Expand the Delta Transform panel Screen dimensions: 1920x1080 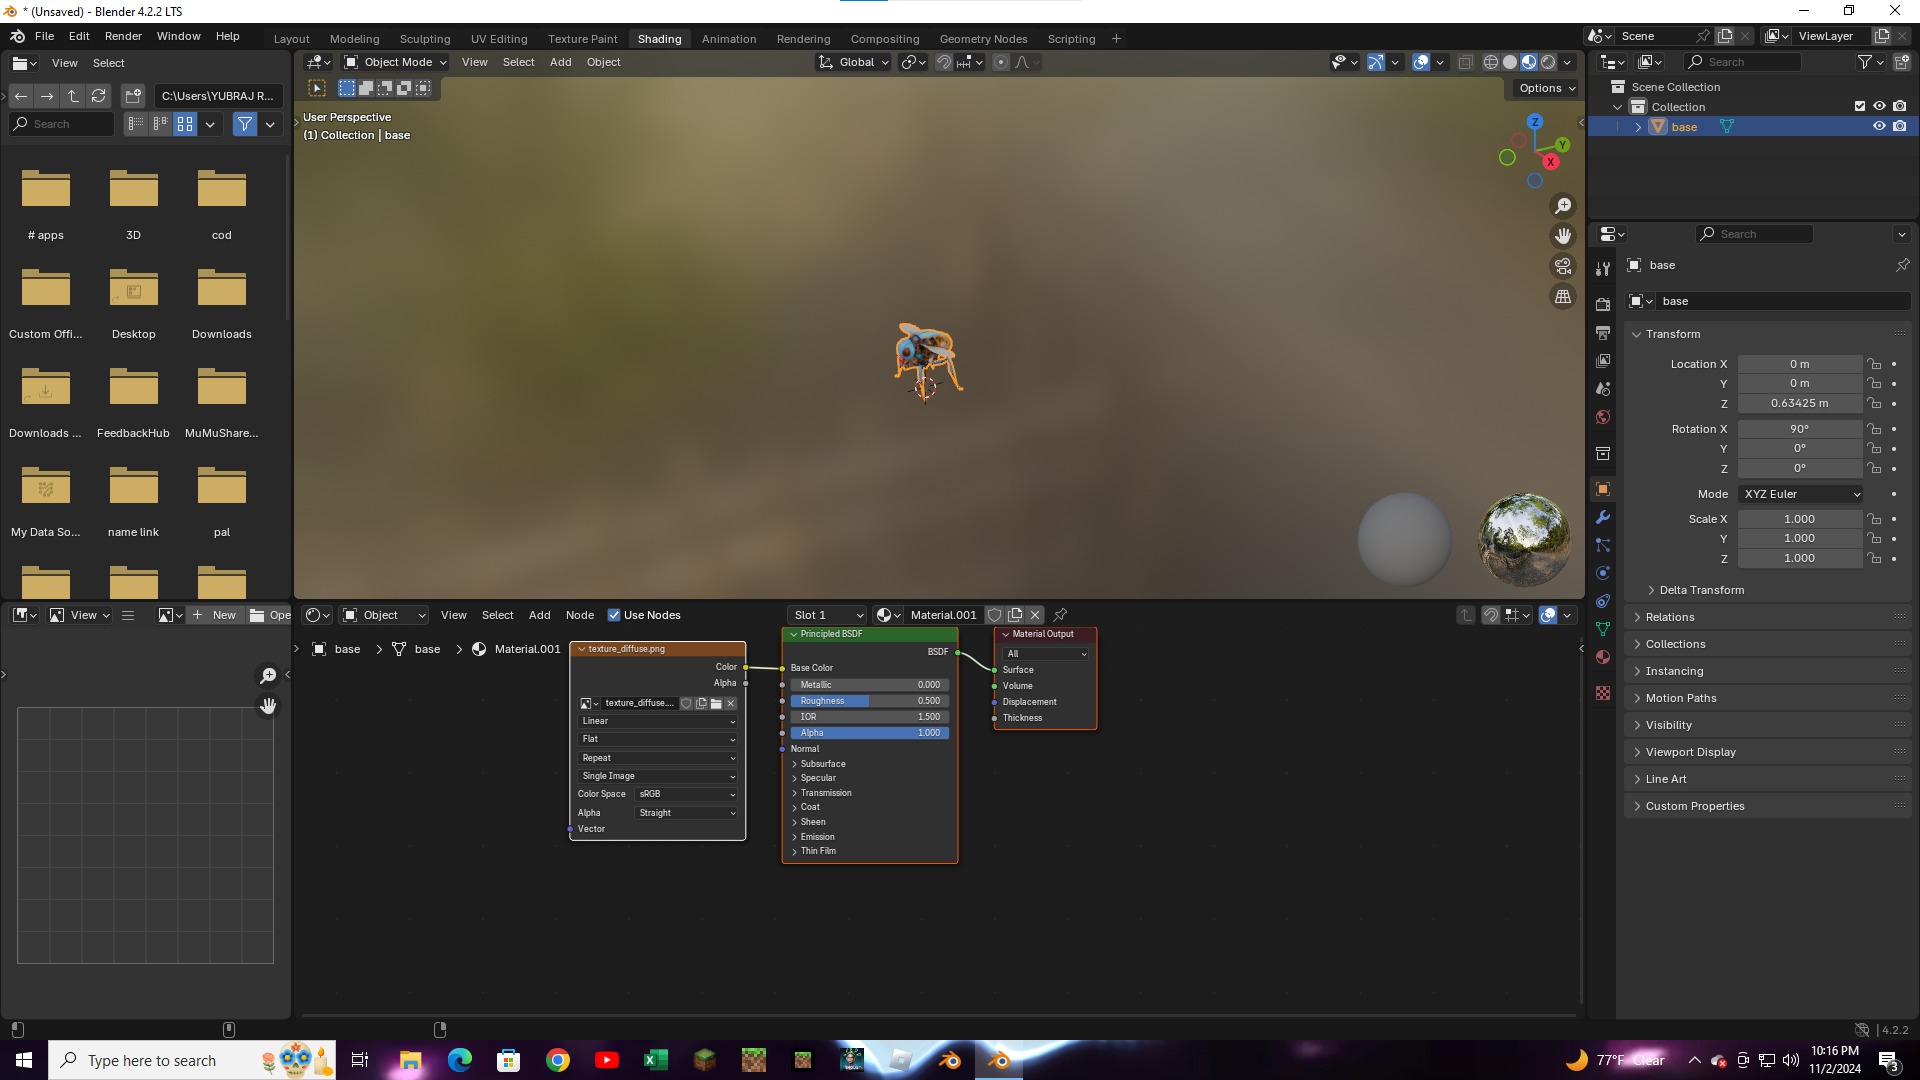1700,590
